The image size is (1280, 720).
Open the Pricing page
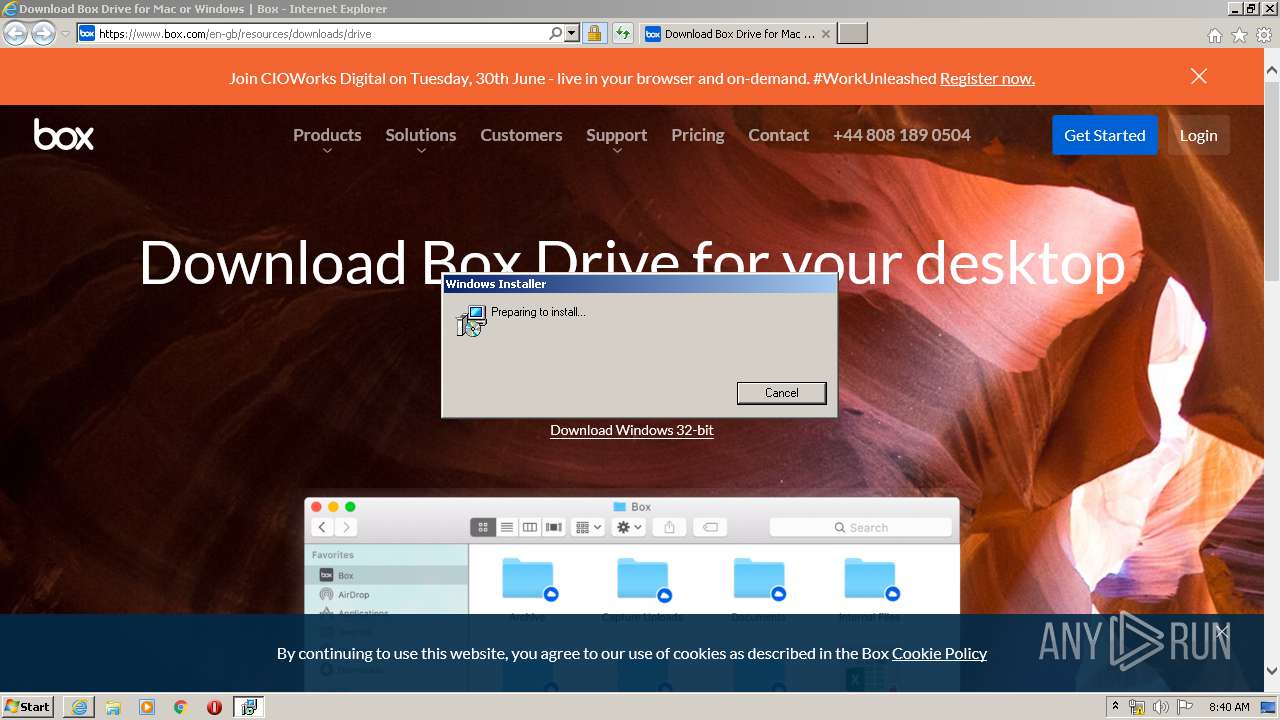click(698, 135)
